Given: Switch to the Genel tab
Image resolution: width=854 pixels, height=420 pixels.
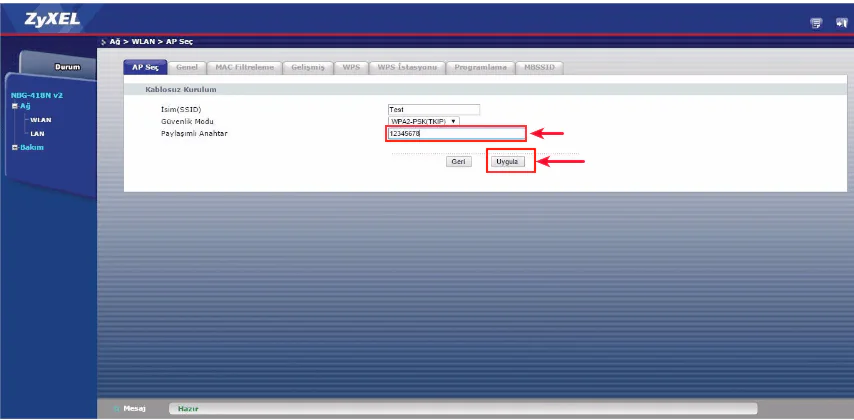Looking at the screenshot, I should coord(187,67).
